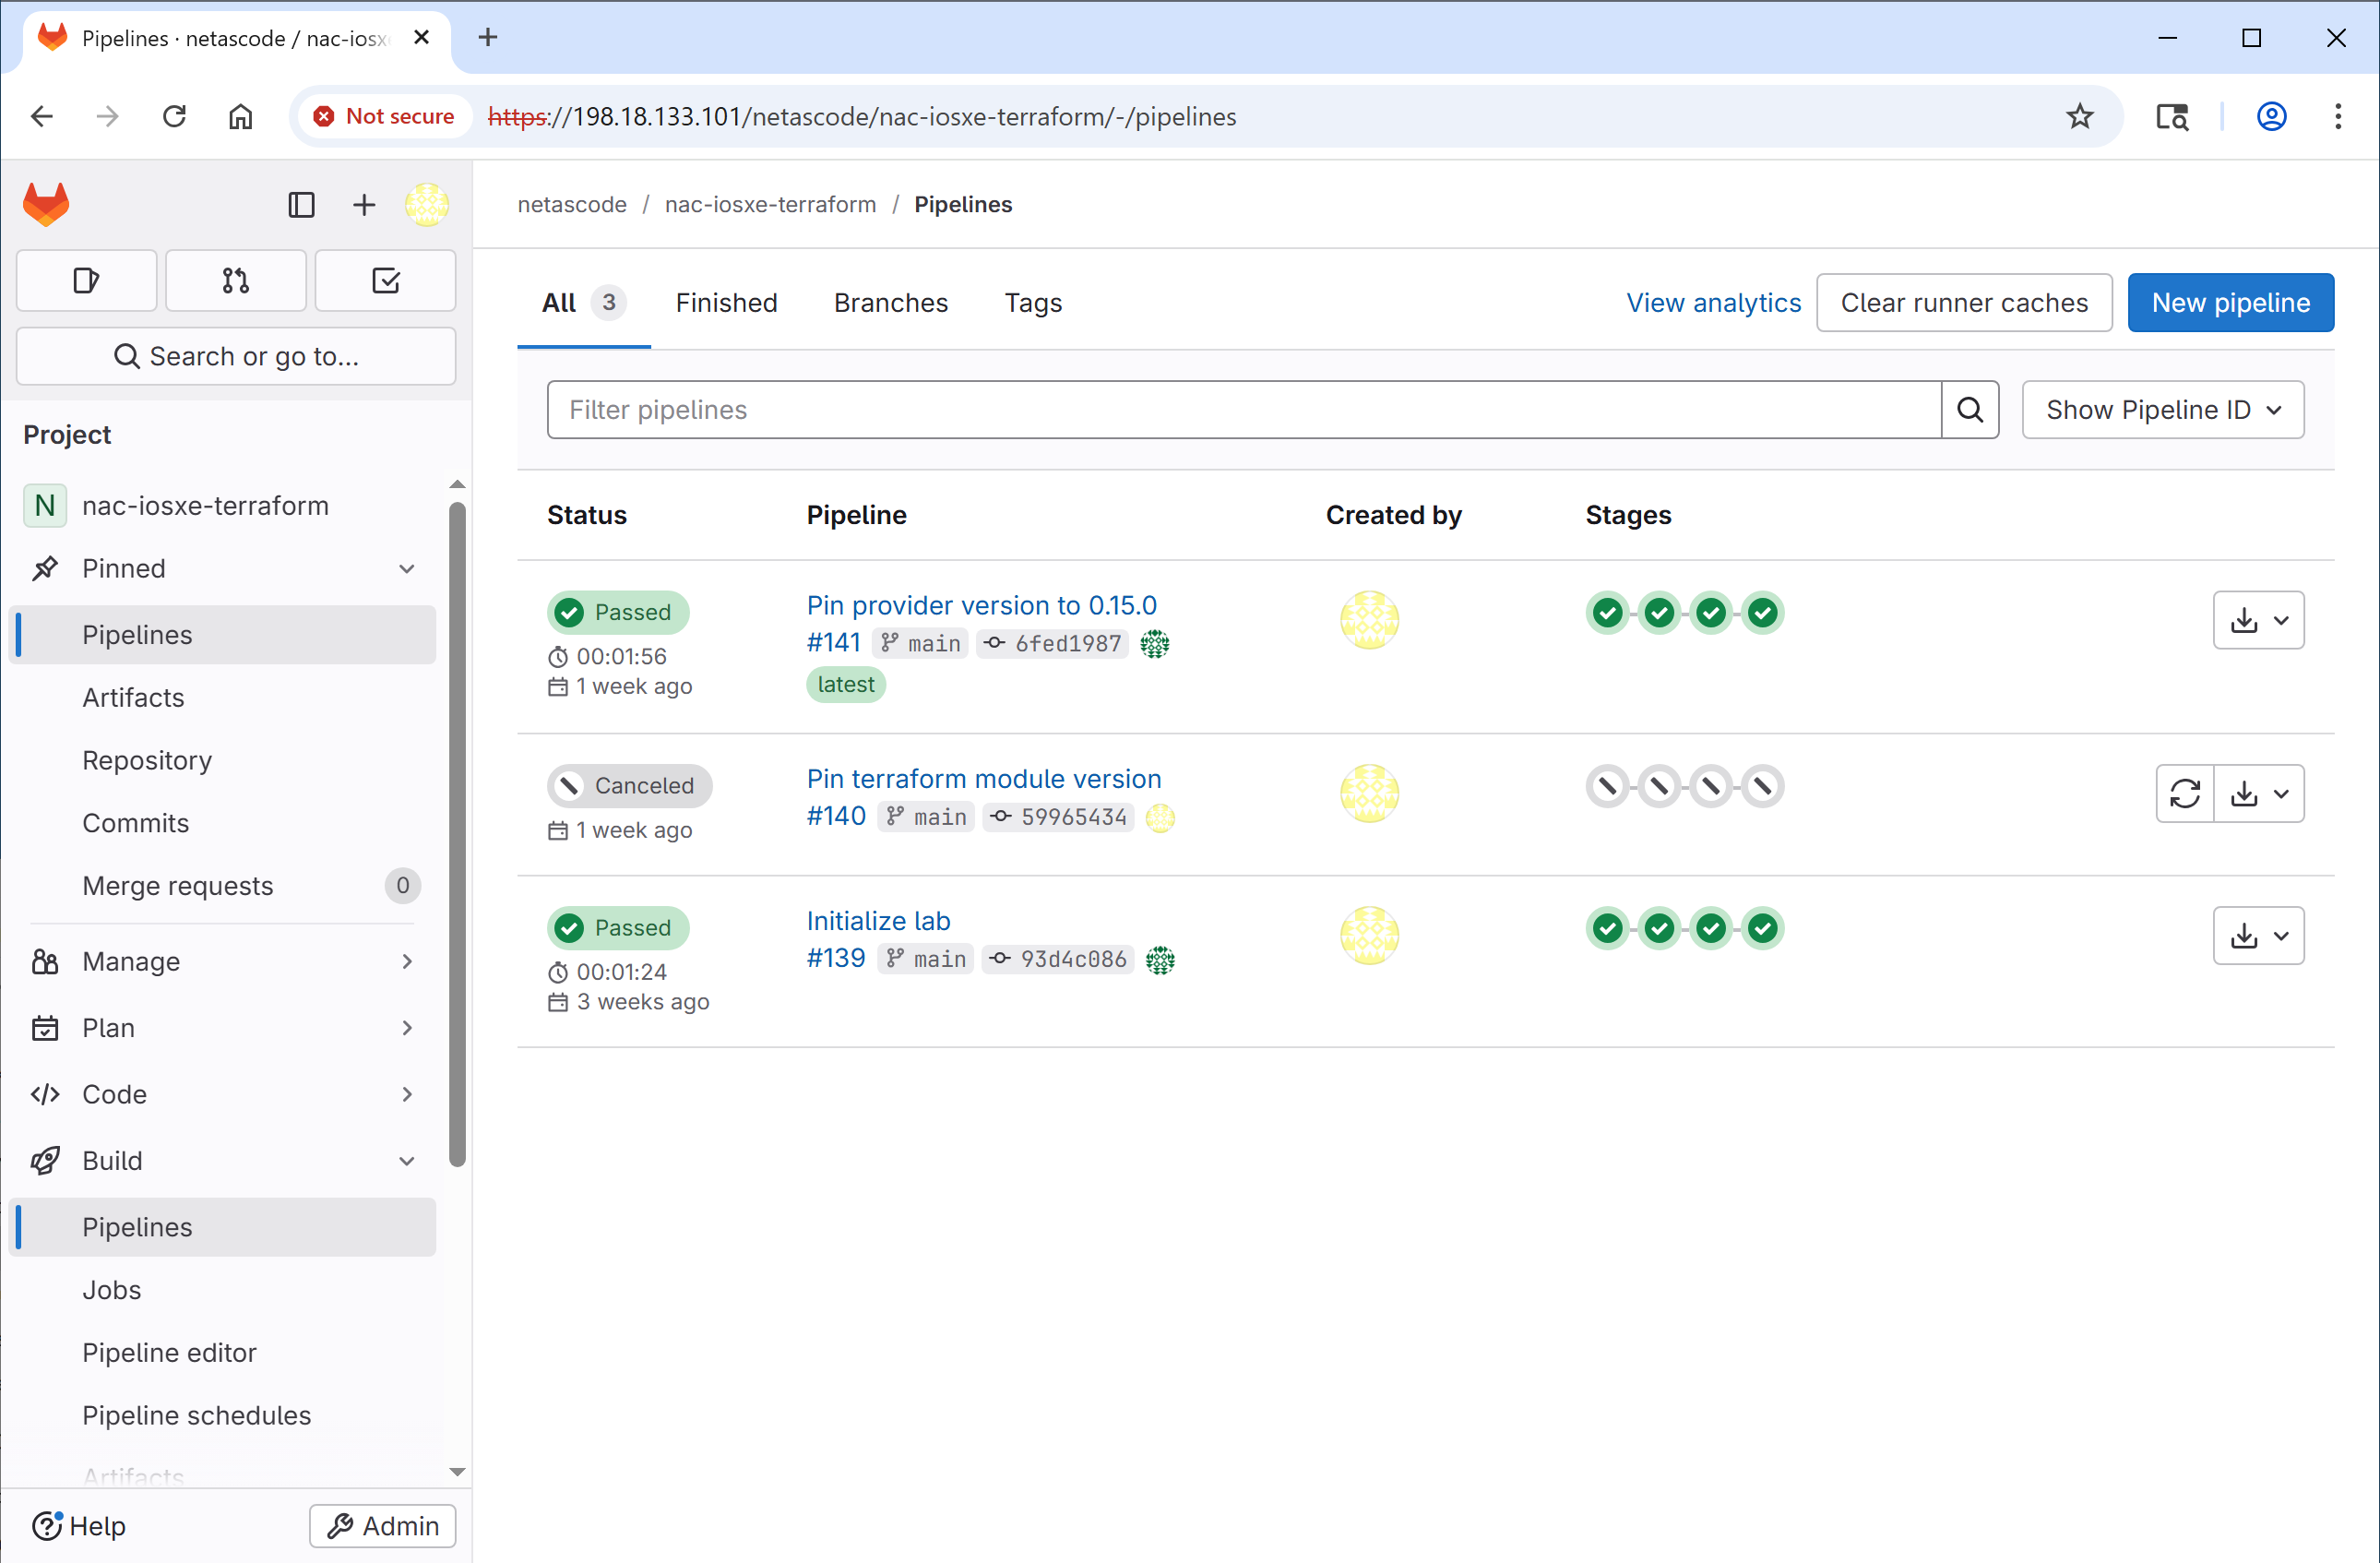Viewport: 2380px width, 1563px height.
Task: Open the GitLab logo homepage
Action: pyautogui.click(x=46, y=204)
